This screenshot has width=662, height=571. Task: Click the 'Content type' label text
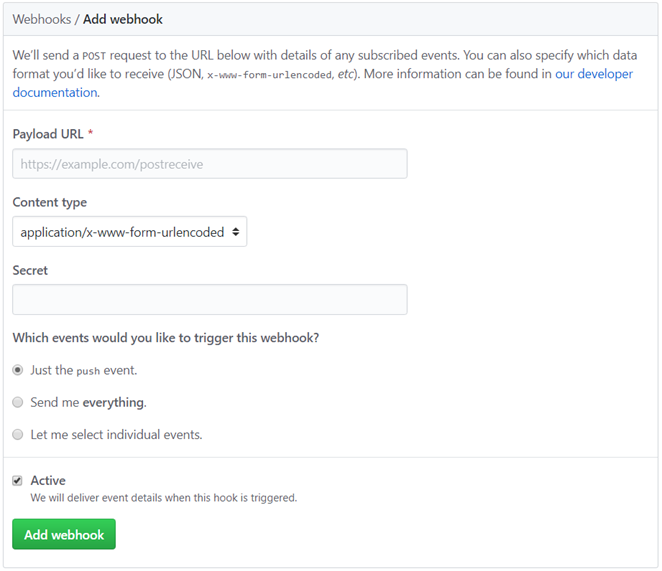[49, 202]
